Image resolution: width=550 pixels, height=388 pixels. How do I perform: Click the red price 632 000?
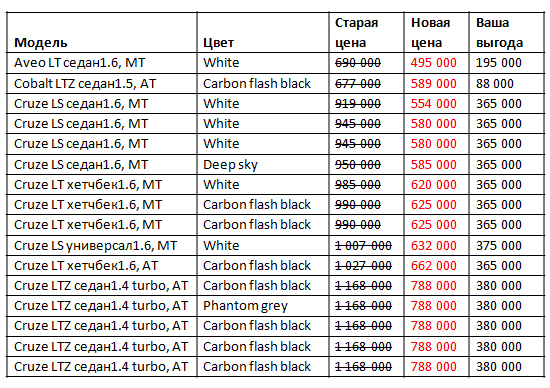434,246
